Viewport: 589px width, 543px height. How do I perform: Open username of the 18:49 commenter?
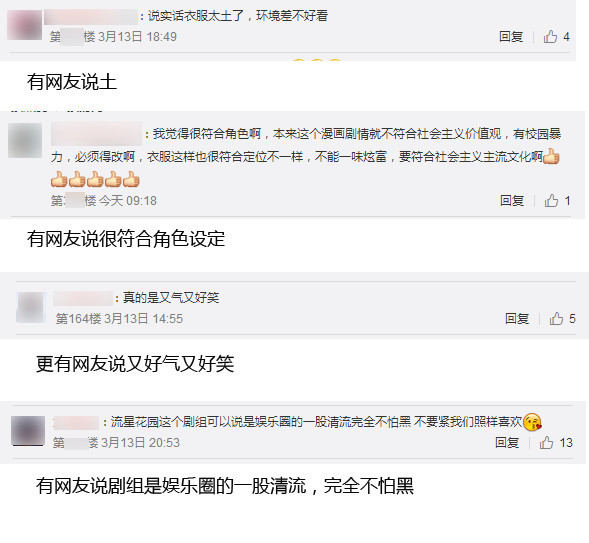point(91,17)
